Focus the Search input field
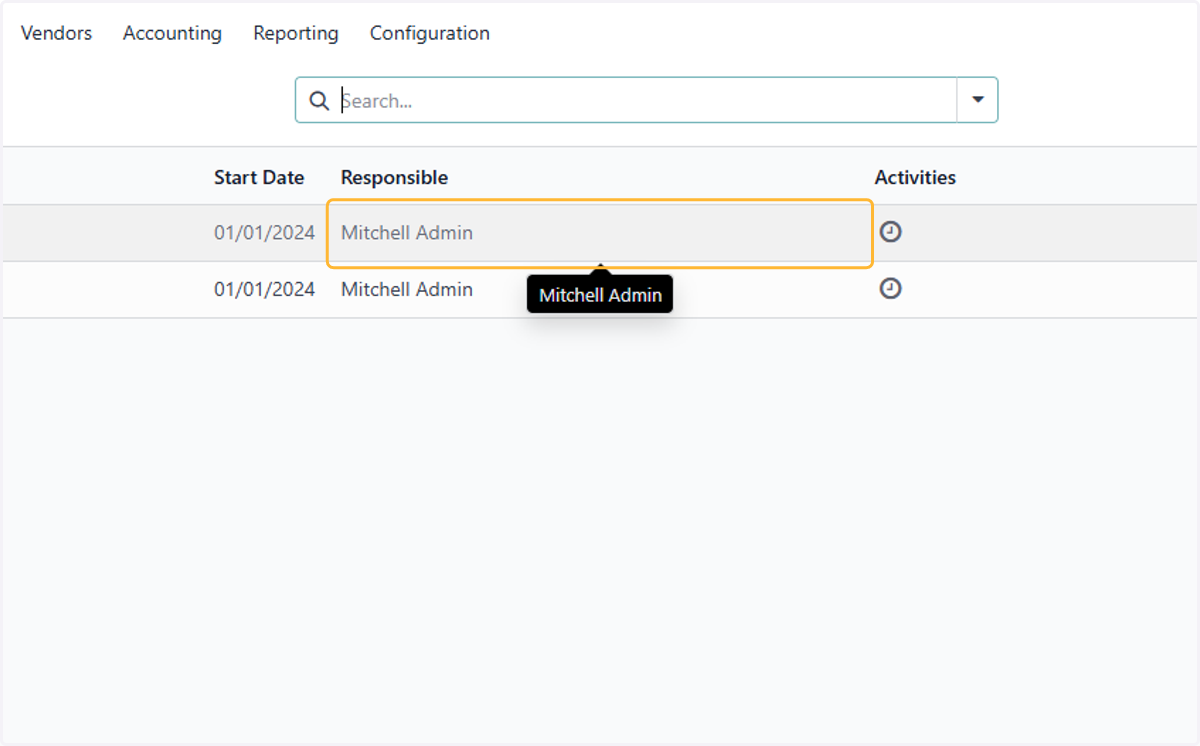Screen dimensions: 1200x746 pyautogui.click(x=646, y=101)
